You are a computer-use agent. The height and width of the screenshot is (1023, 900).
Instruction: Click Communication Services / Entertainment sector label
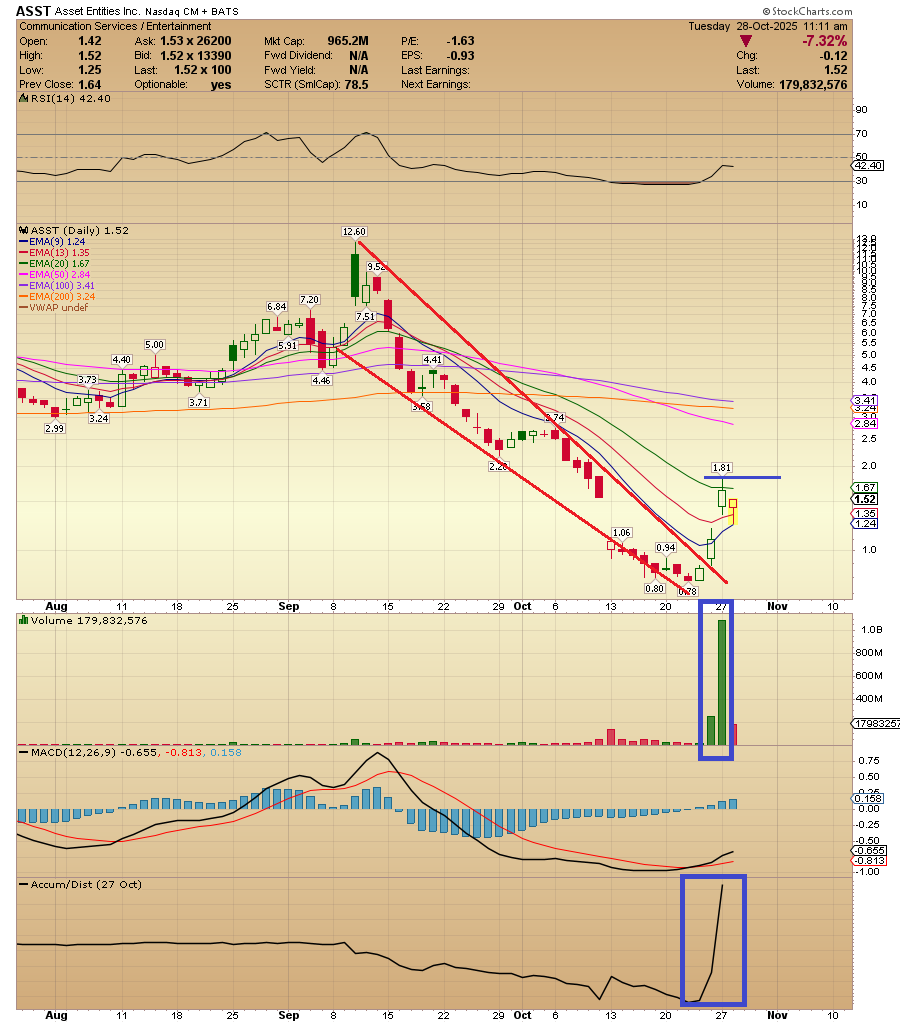tap(115, 26)
